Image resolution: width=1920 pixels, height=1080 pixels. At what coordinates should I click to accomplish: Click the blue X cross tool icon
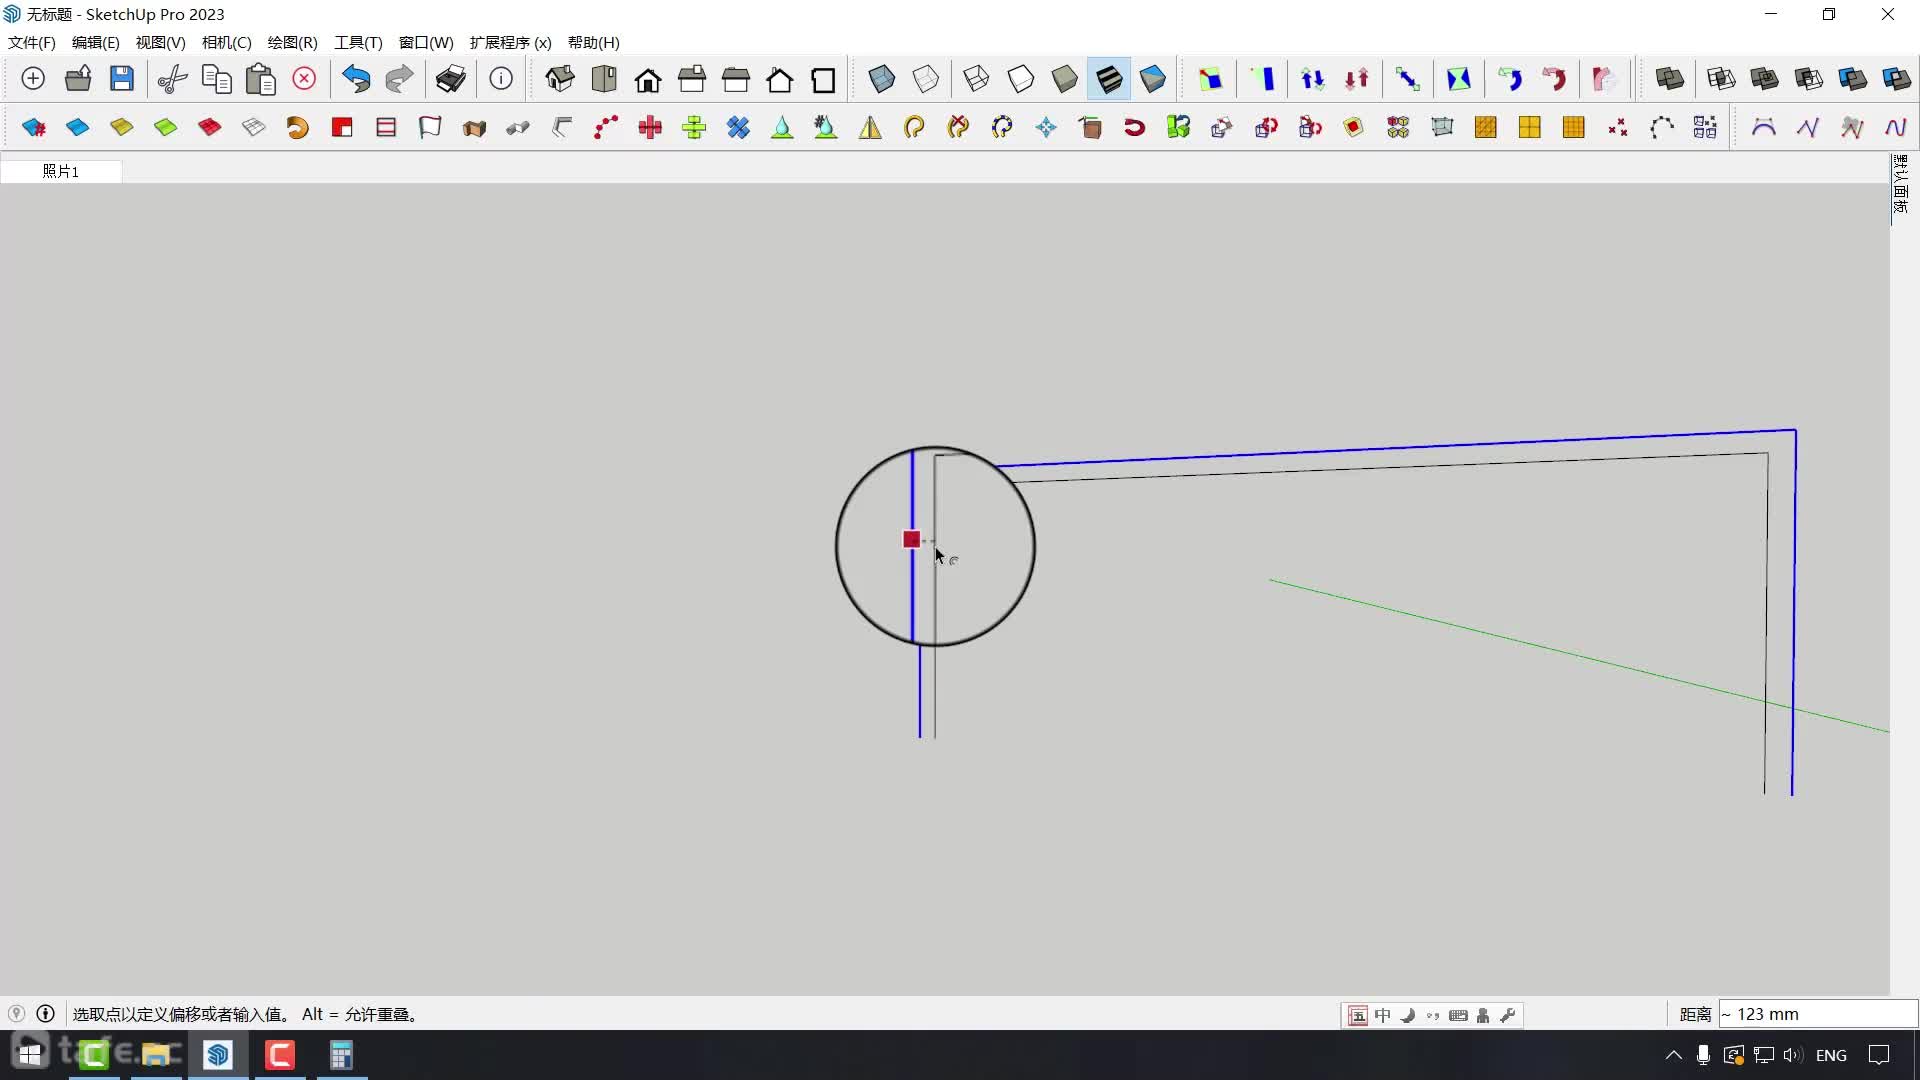(x=738, y=127)
